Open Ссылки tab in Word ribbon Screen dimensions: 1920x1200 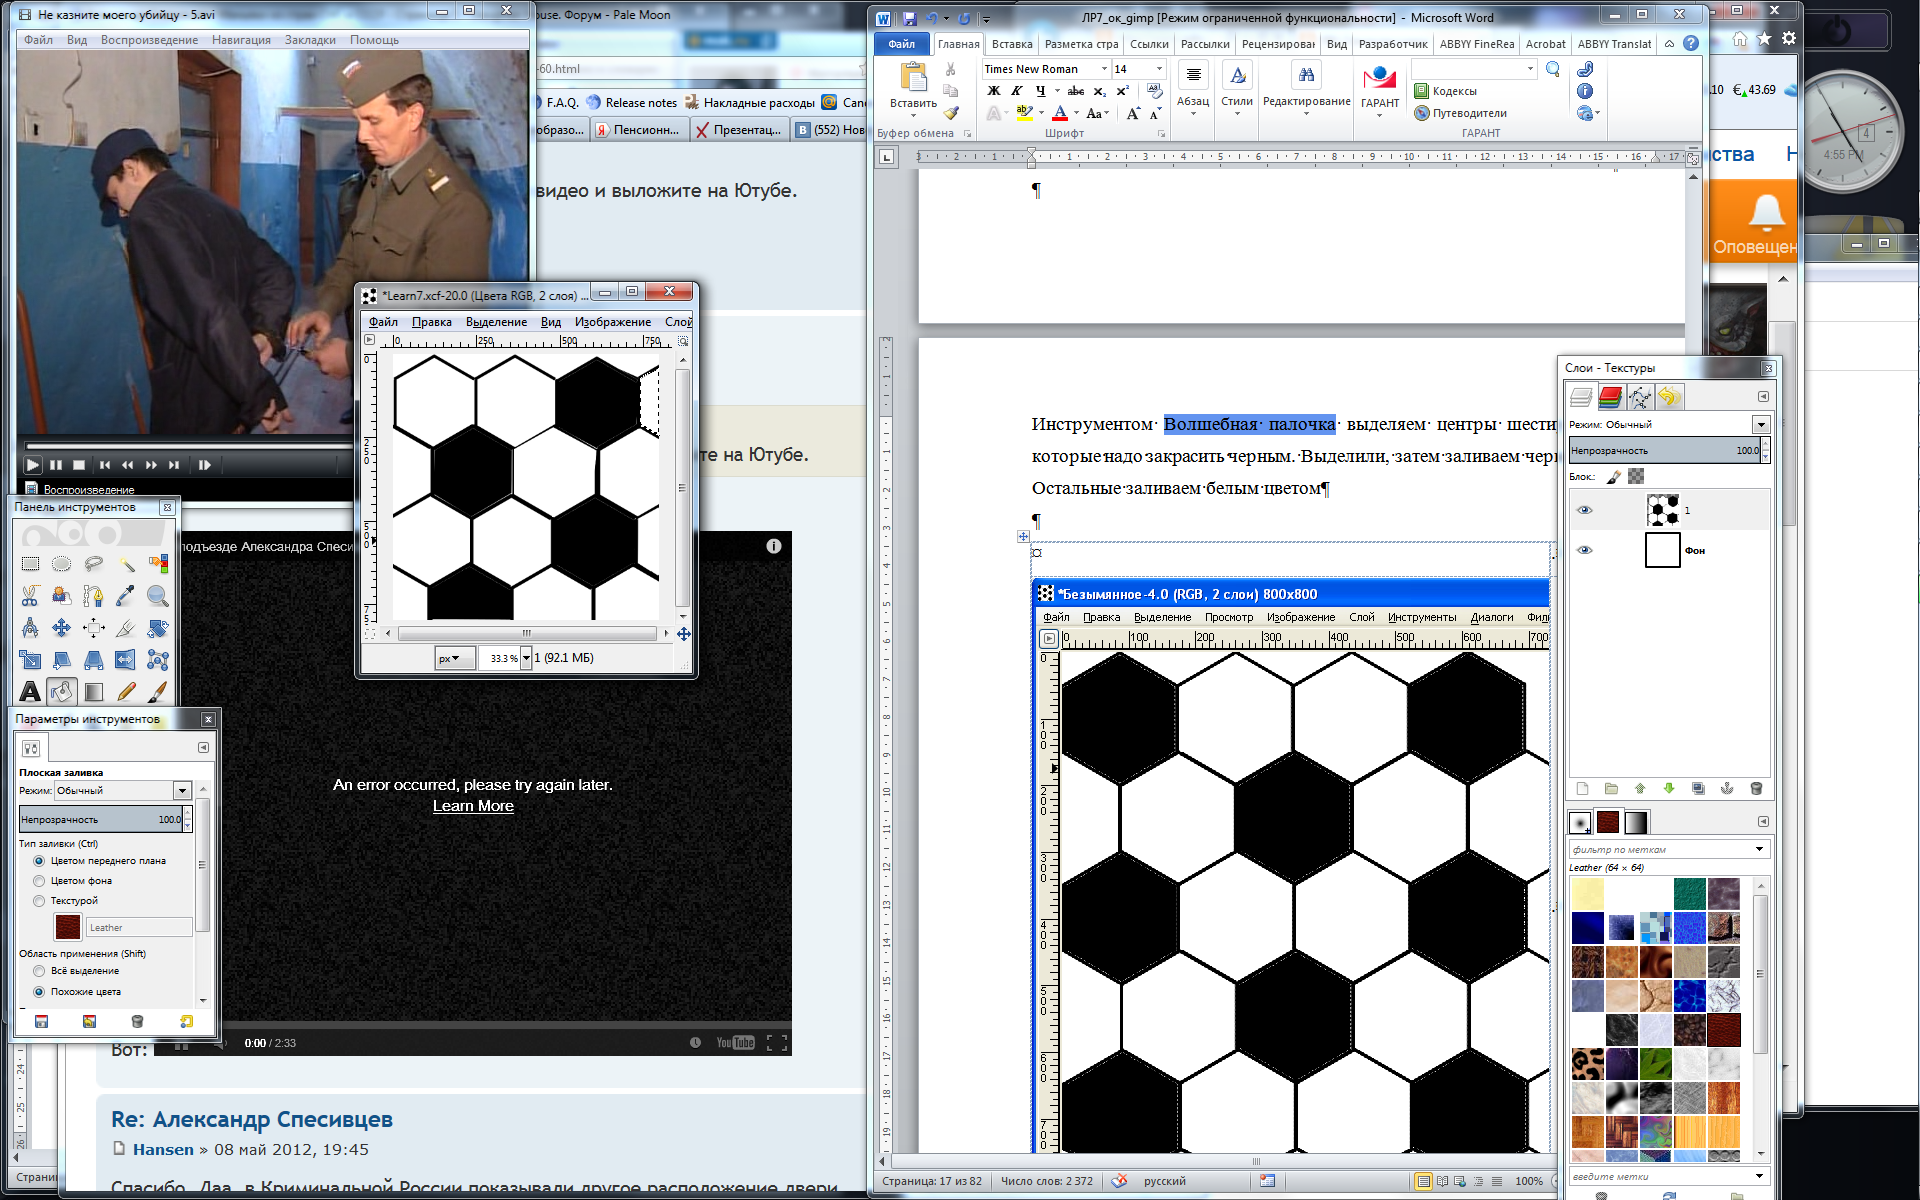click(1149, 44)
